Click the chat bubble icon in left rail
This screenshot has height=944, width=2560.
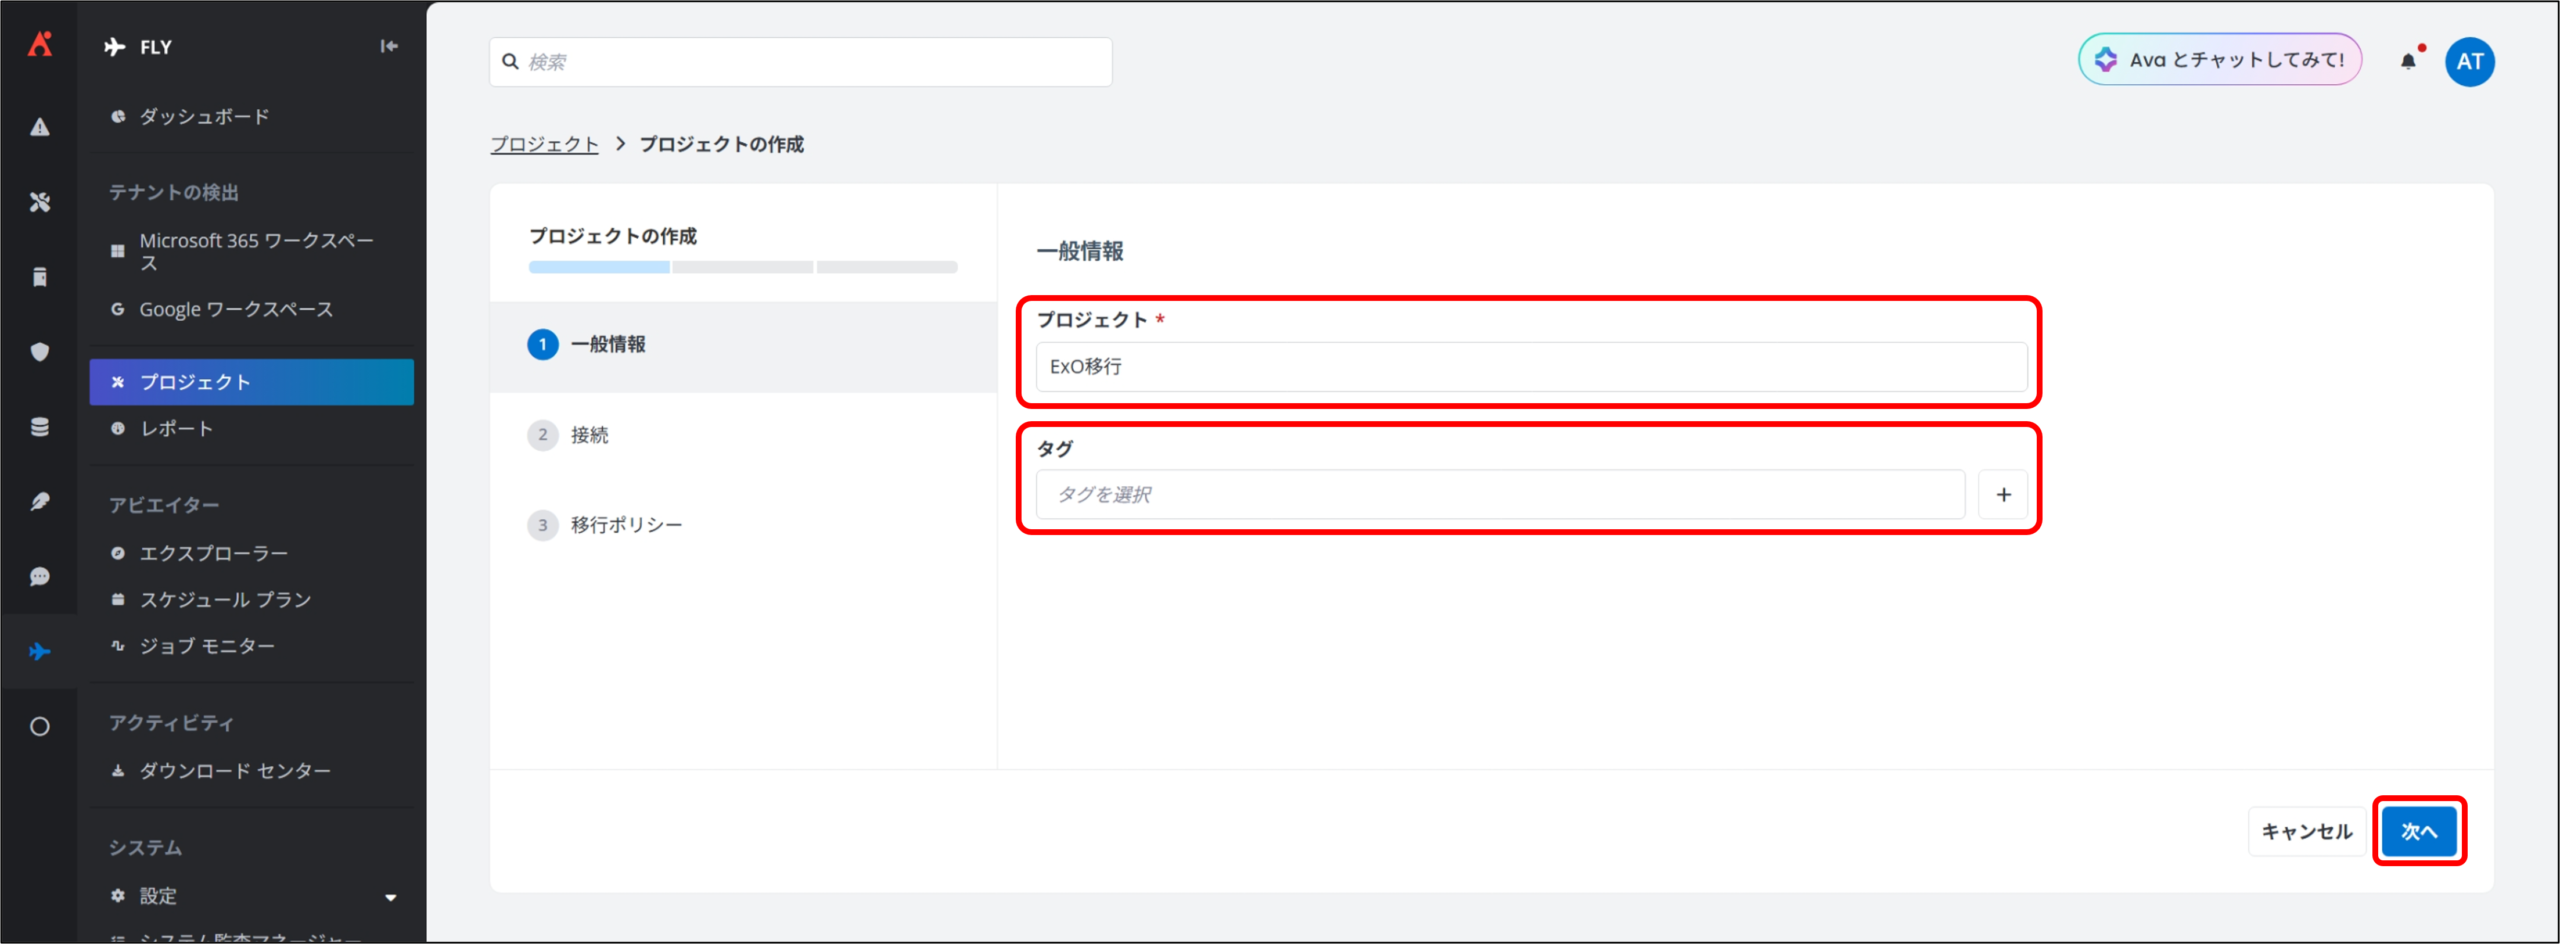point(40,577)
